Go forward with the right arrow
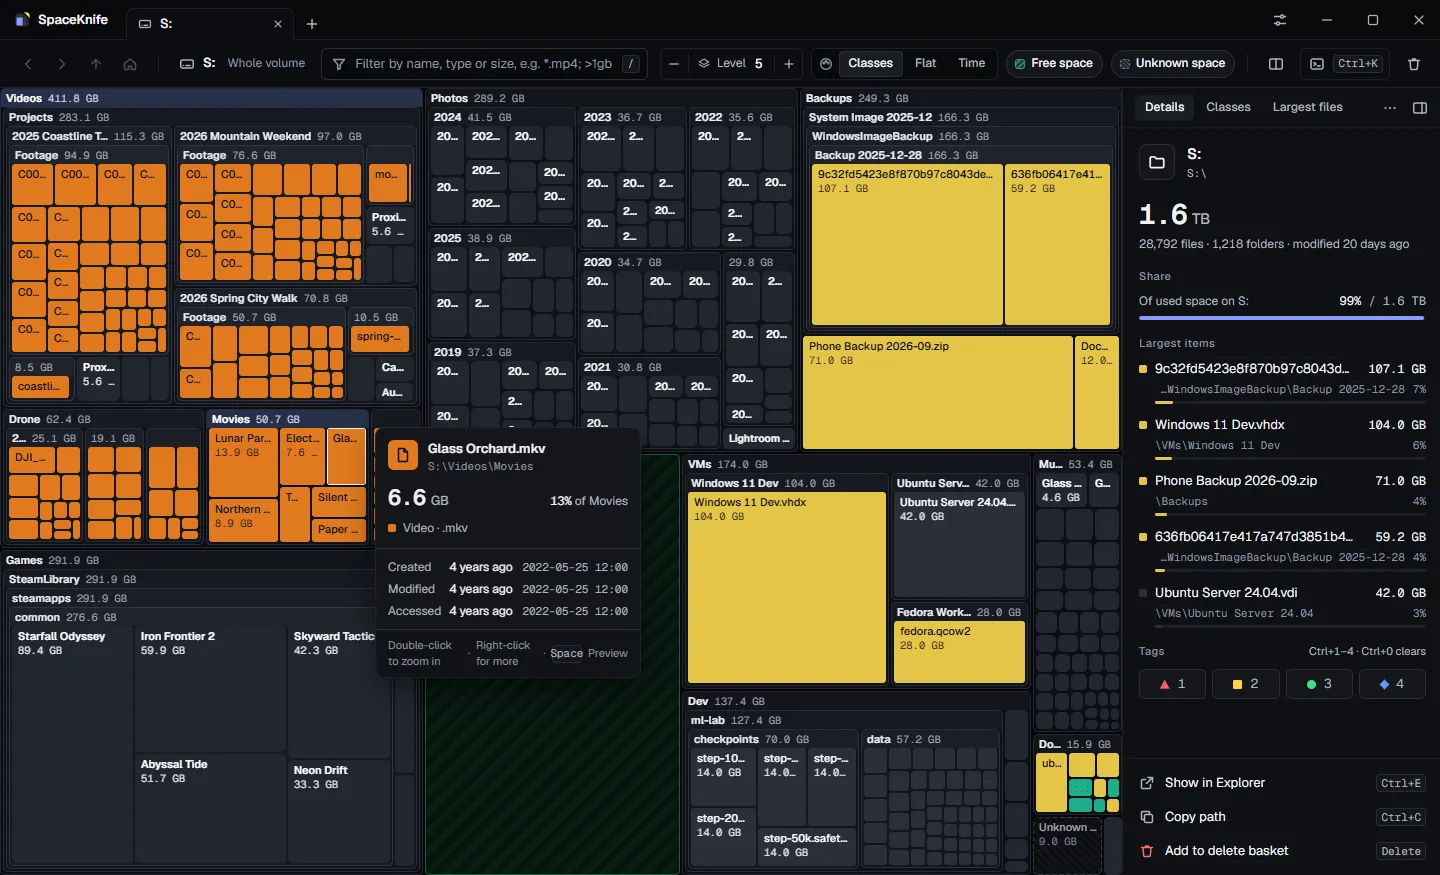Screen dimensions: 1440x875 click(62, 64)
